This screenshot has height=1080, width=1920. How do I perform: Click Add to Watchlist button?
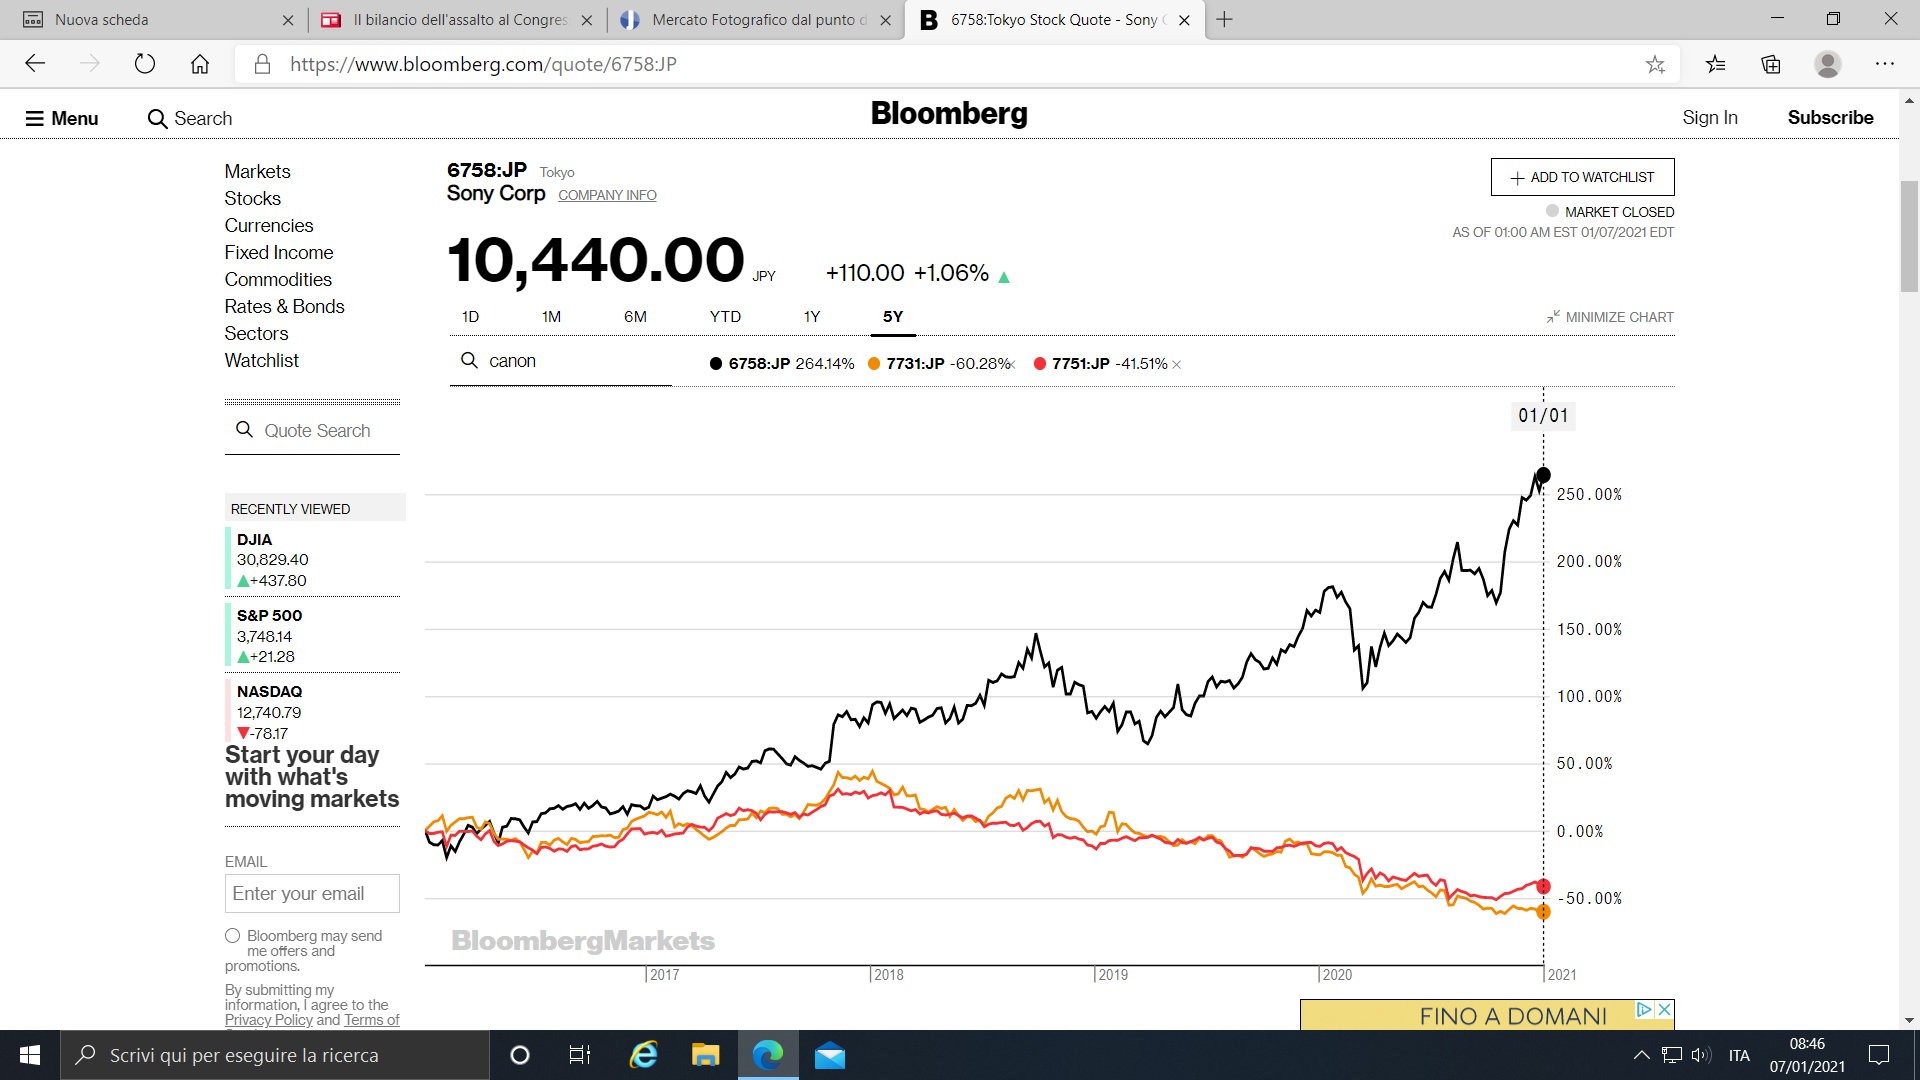(x=1582, y=177)
